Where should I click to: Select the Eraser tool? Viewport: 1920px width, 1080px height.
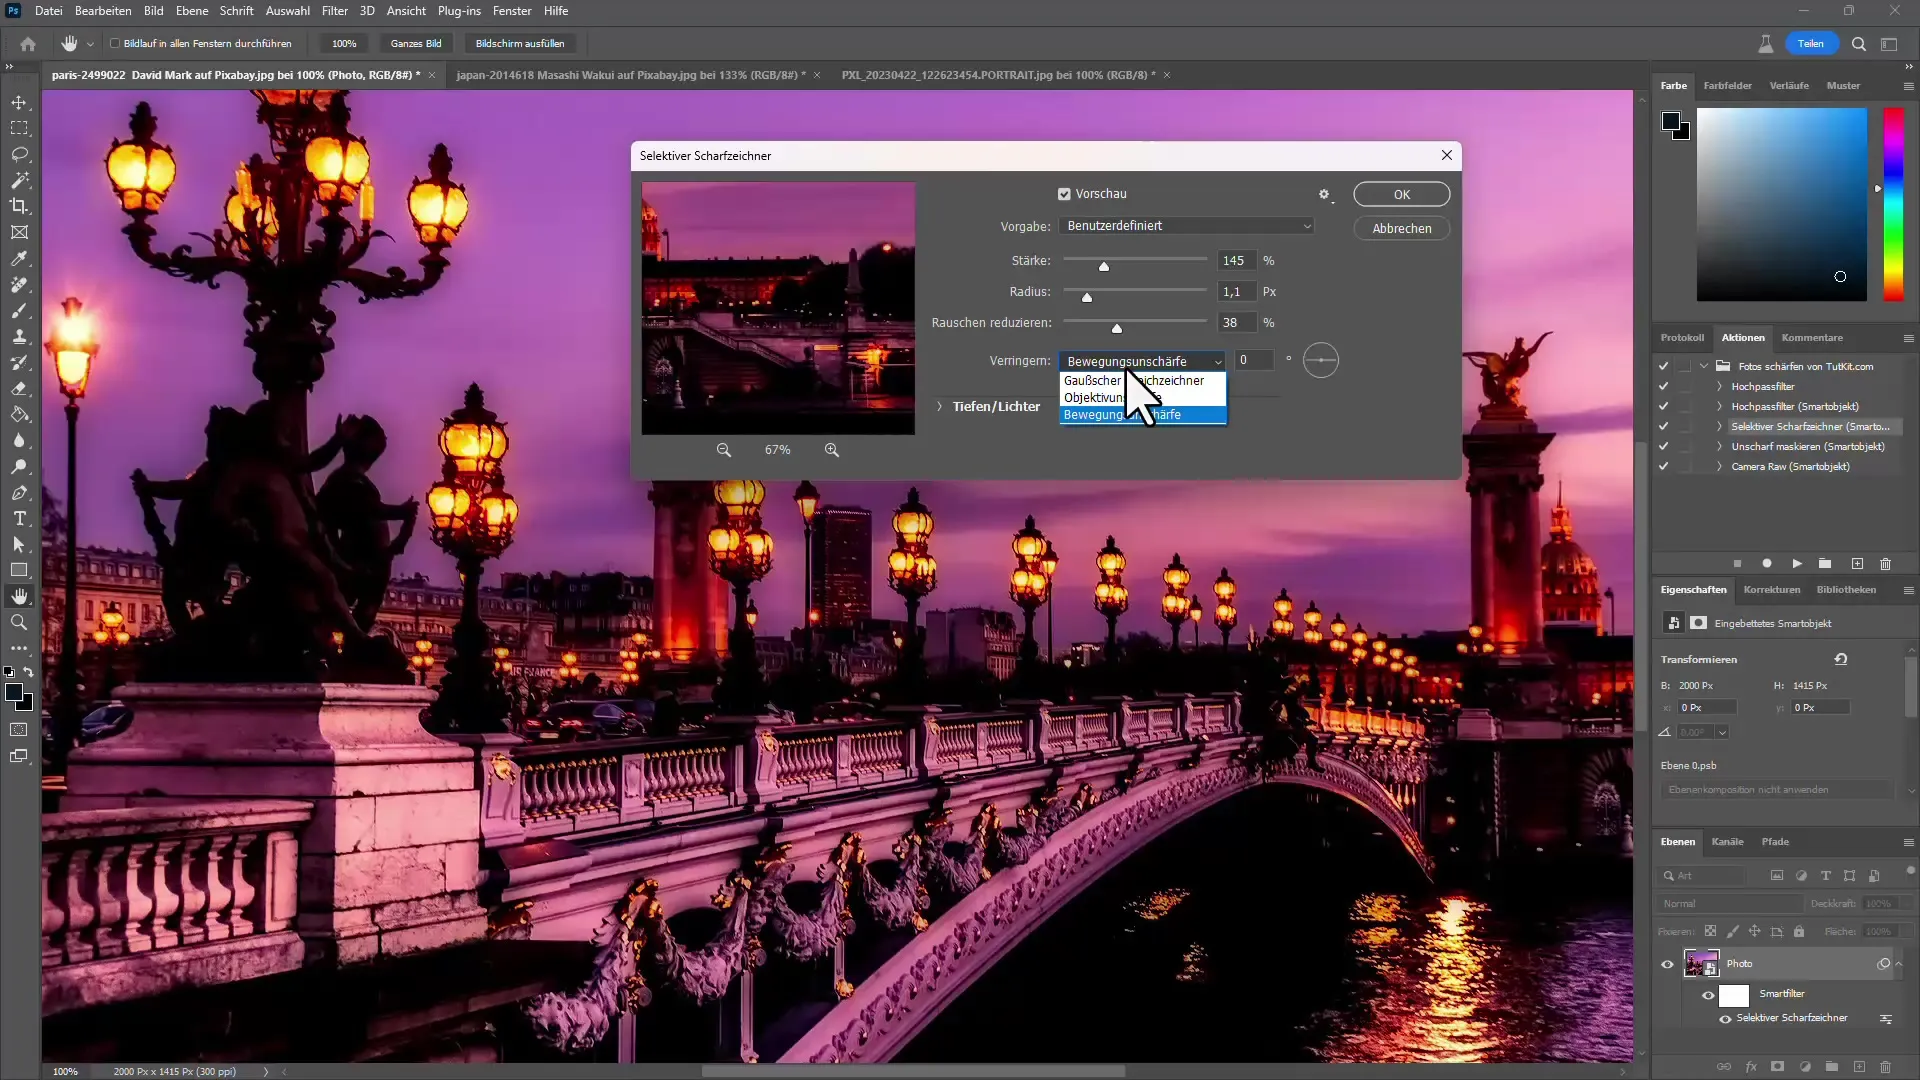point(19,388)
